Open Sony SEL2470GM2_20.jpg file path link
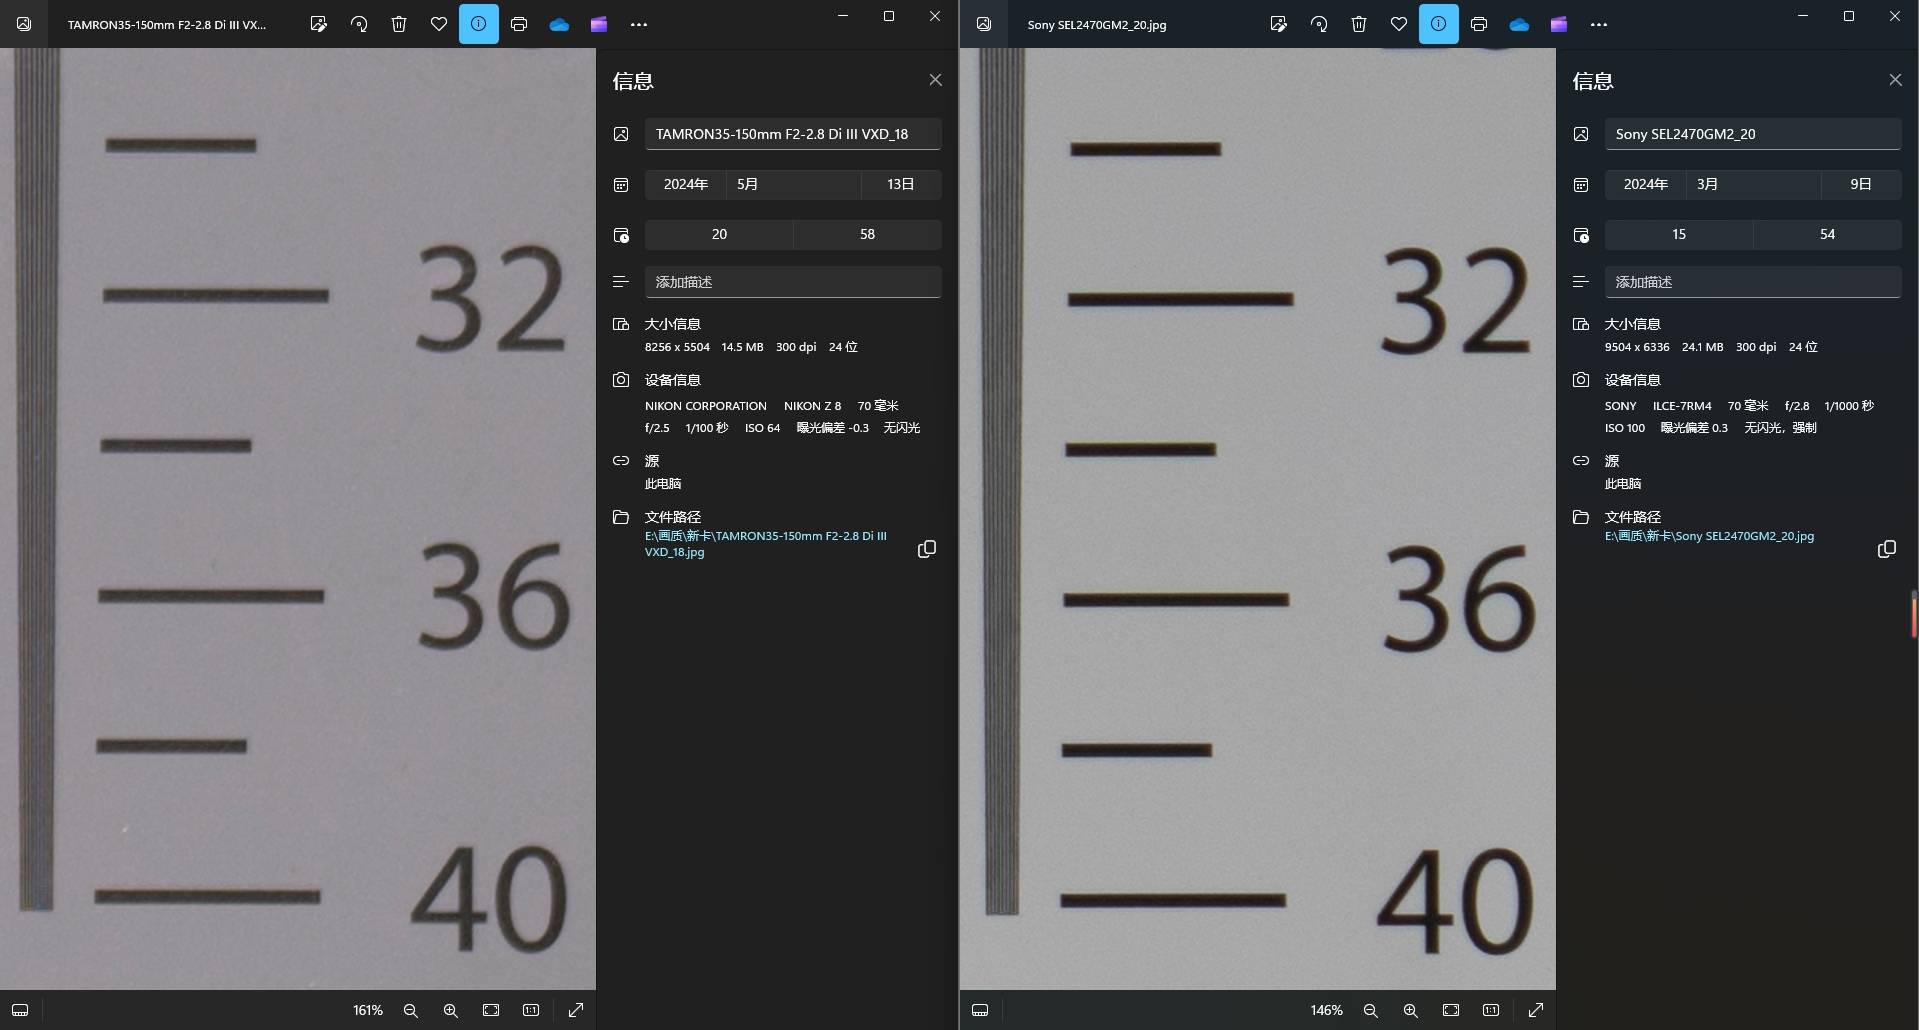 click(x=1709, y=536)
